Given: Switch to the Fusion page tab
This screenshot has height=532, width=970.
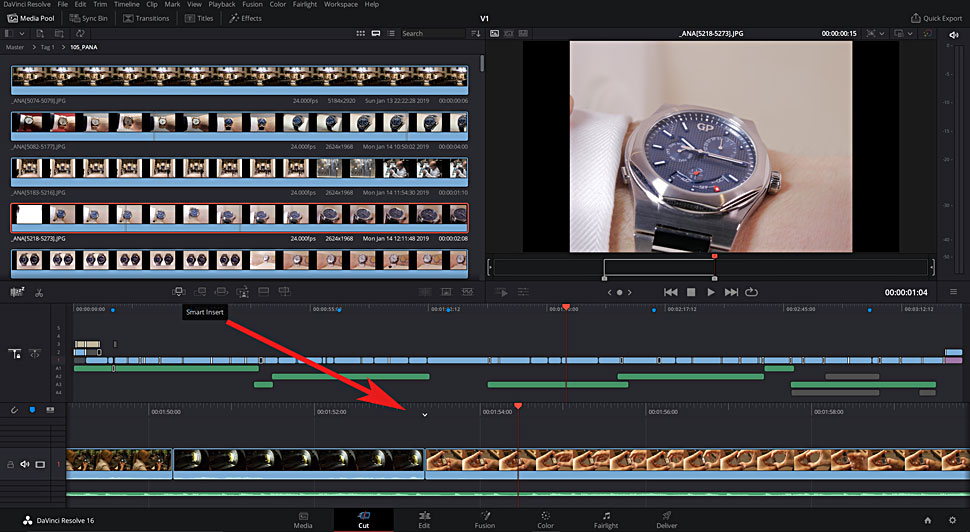Looking at the screenshot, I should coord(485,520).
